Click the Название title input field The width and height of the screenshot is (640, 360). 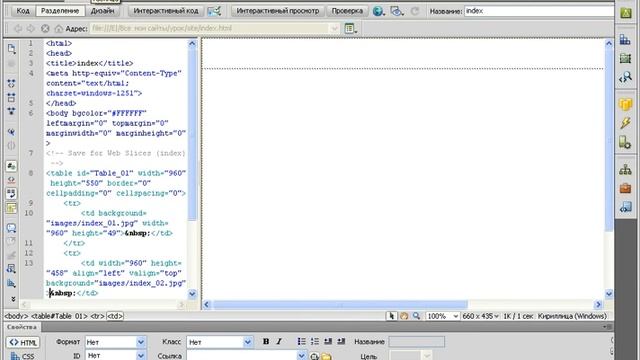[539, 11]
